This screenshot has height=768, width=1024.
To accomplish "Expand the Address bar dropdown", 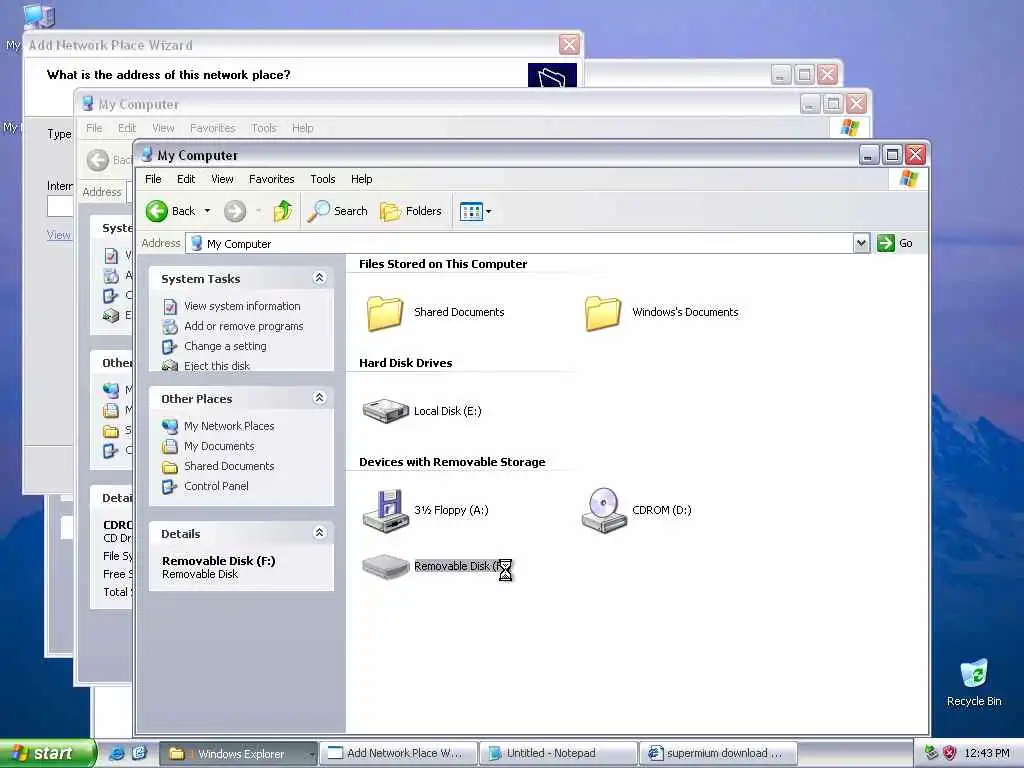I will [861, 243].
